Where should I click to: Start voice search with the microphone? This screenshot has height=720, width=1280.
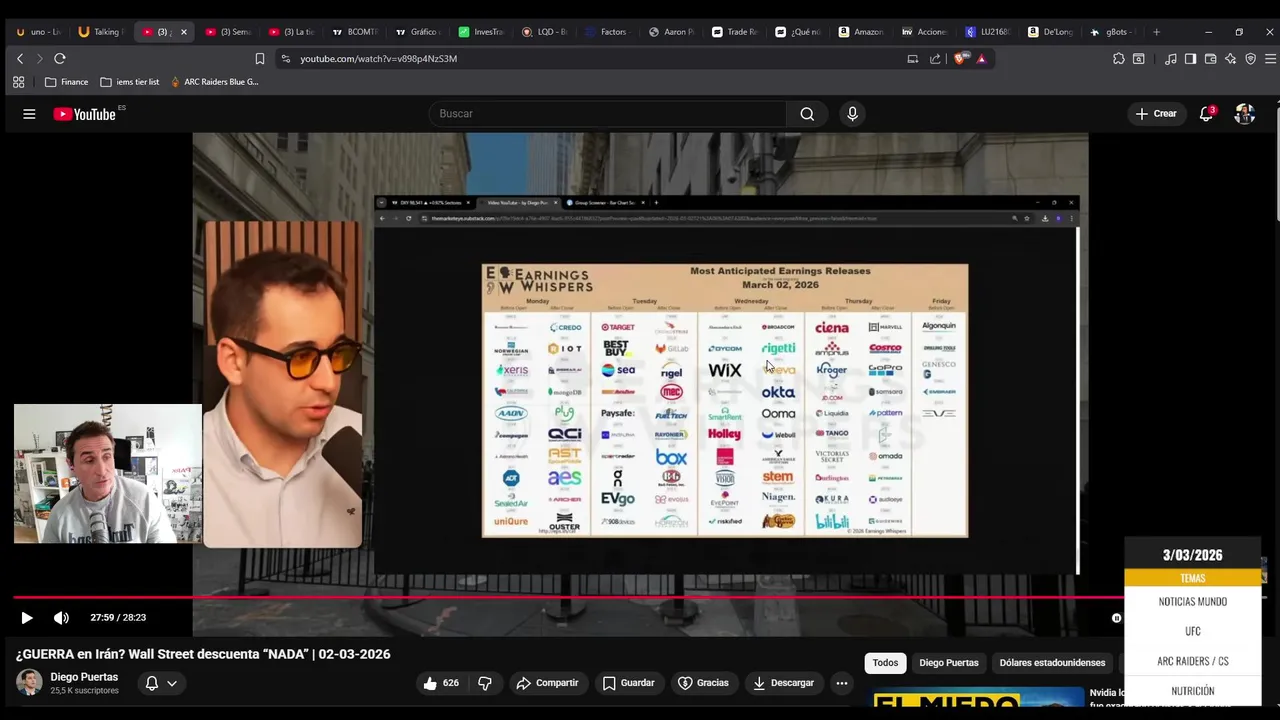[x=852, y=114]
